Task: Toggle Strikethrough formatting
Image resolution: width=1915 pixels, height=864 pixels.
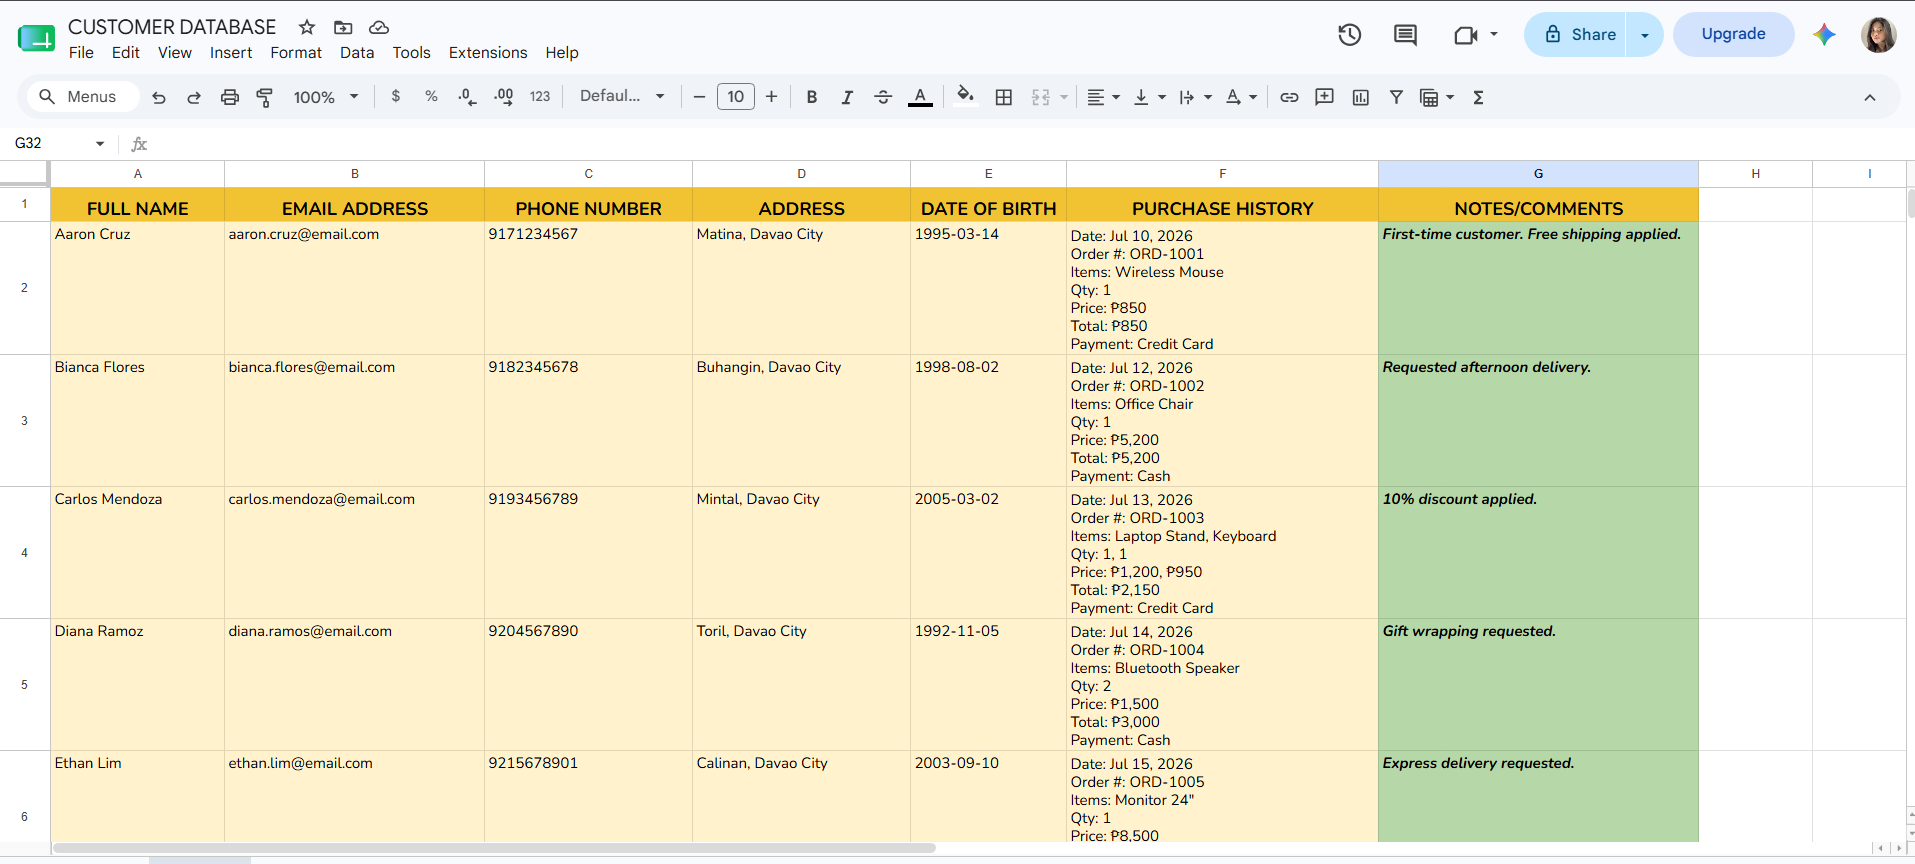Action: (883, 97)
